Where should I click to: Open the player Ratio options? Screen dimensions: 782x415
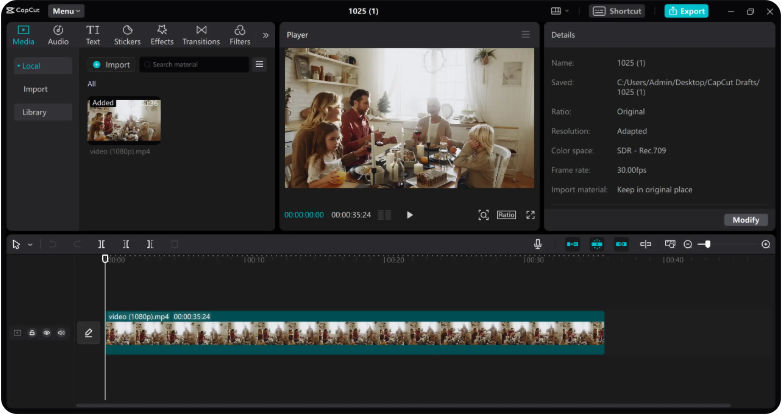coord(506,214)
